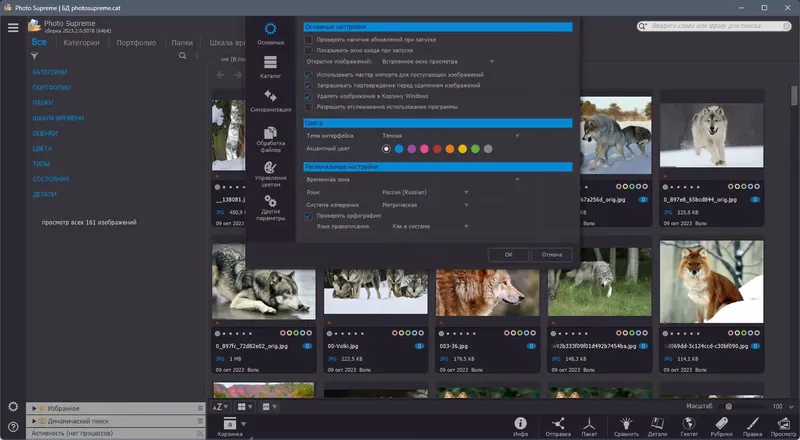Enable Проверять наличие обновлений при запуске
Viewport: 800px width, 440px height.
click(x=308, y=40)
